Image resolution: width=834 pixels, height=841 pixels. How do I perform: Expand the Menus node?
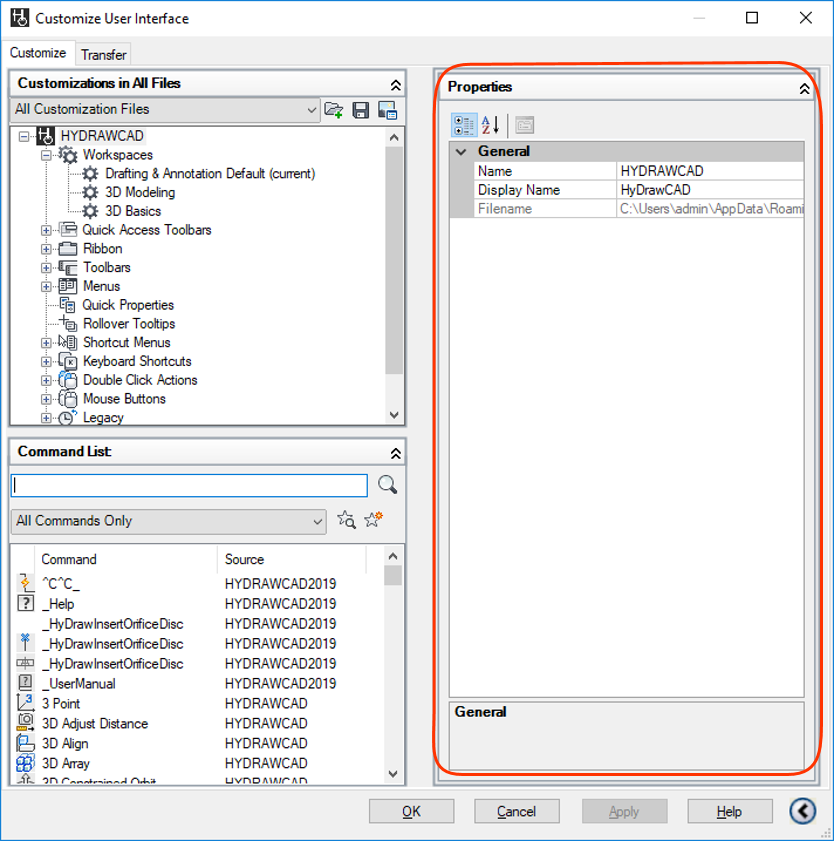click(46, 286)
